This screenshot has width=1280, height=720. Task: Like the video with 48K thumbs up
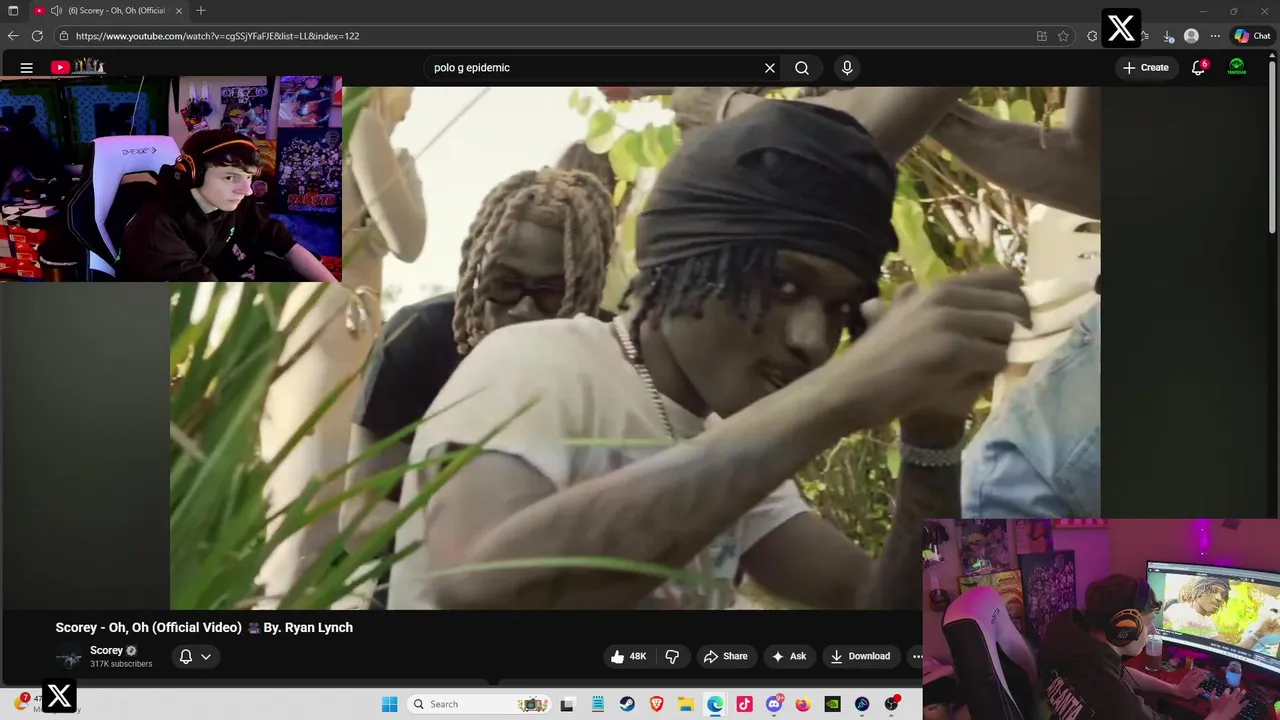point(629,657)
